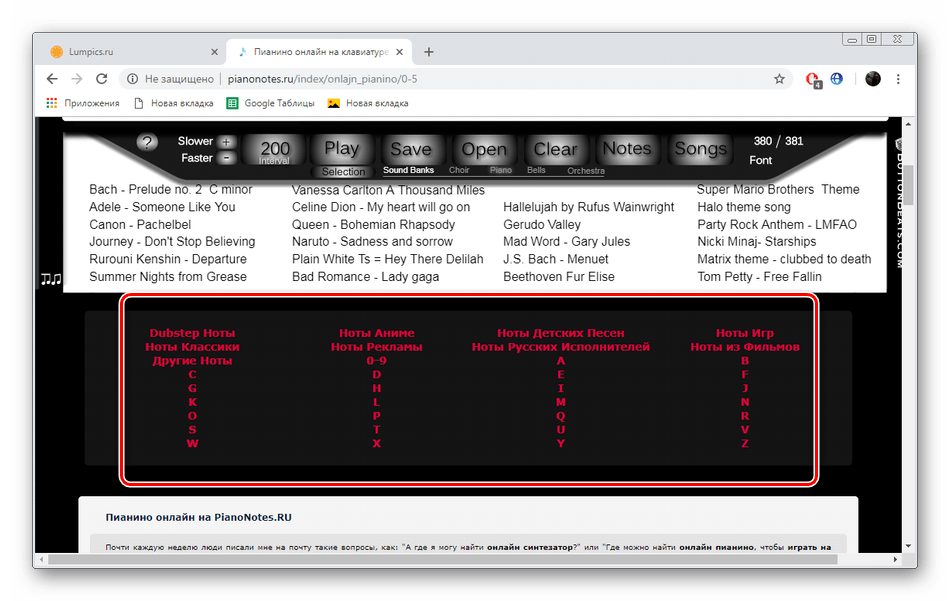
Task: Open the blue globe extension icon
Action: point(837,79)
